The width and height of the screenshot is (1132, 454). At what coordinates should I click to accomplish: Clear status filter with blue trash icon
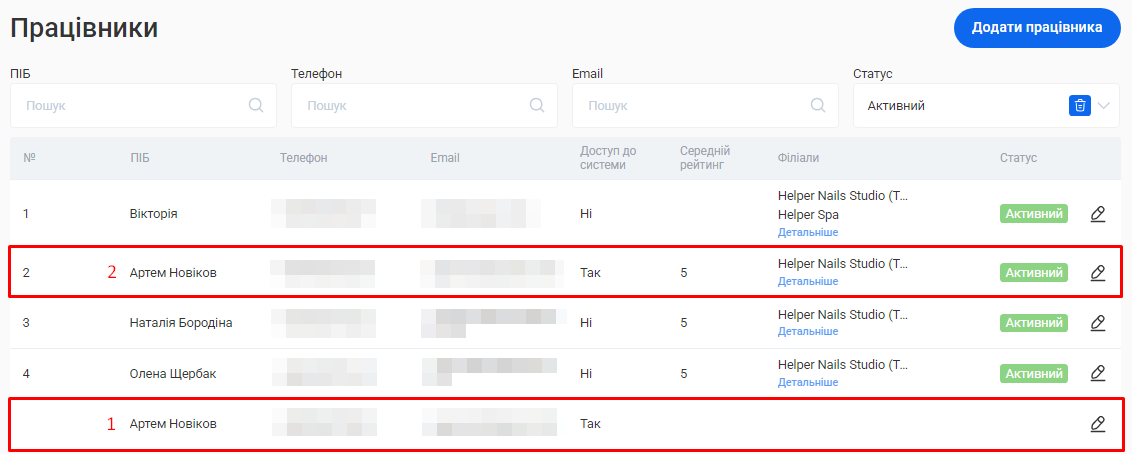tap(1079, 105)
